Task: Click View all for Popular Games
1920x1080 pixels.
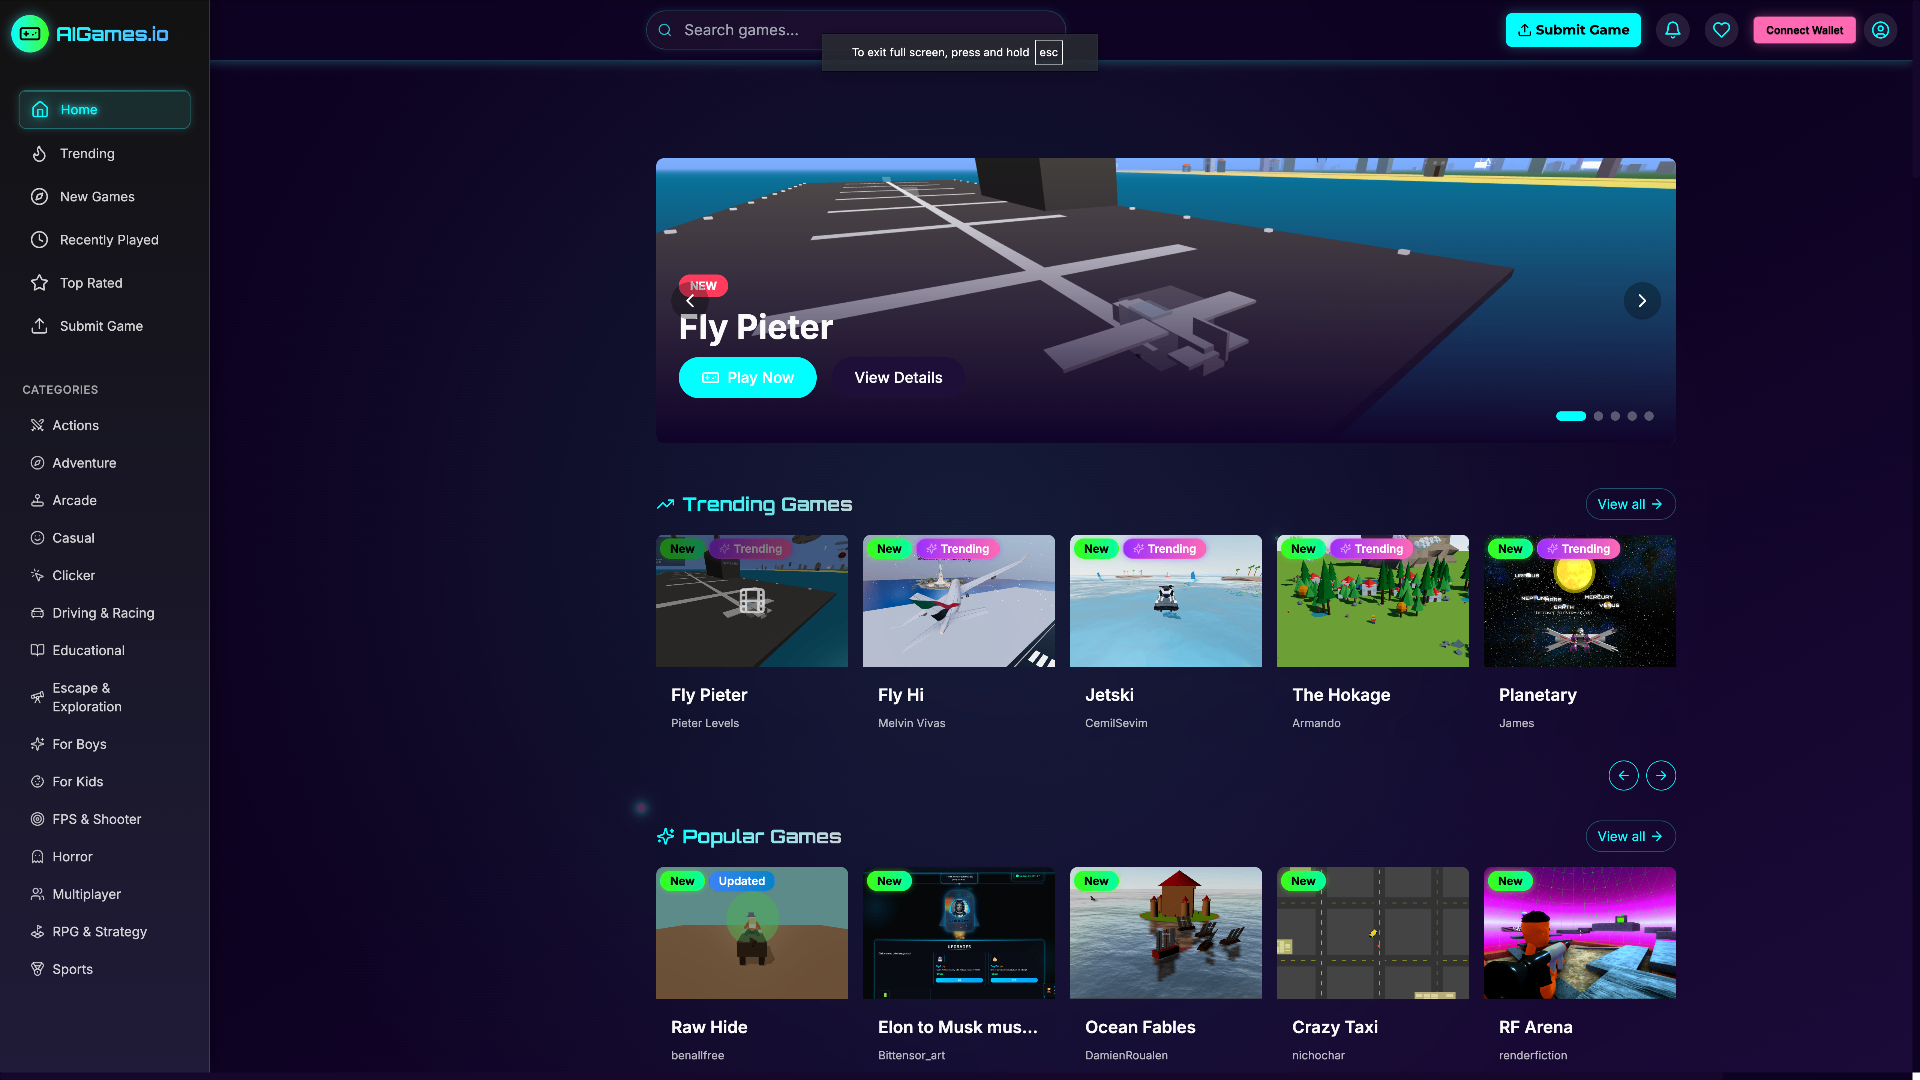Action: tap(1630, 836)
